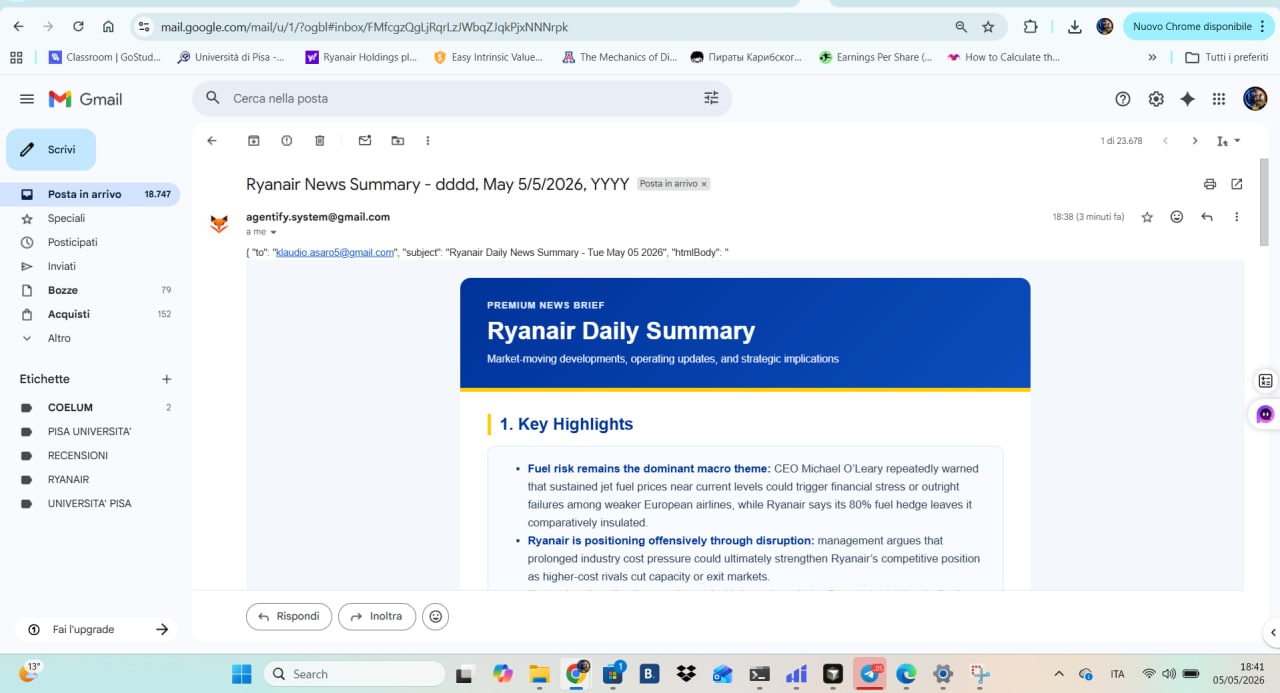Show more bookmarks chevron
This screenshot has width=1280, height=693.
[1152, 57]
